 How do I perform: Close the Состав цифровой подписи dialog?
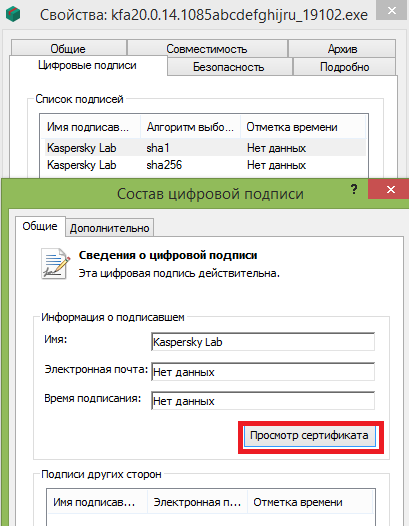point(390,189)
